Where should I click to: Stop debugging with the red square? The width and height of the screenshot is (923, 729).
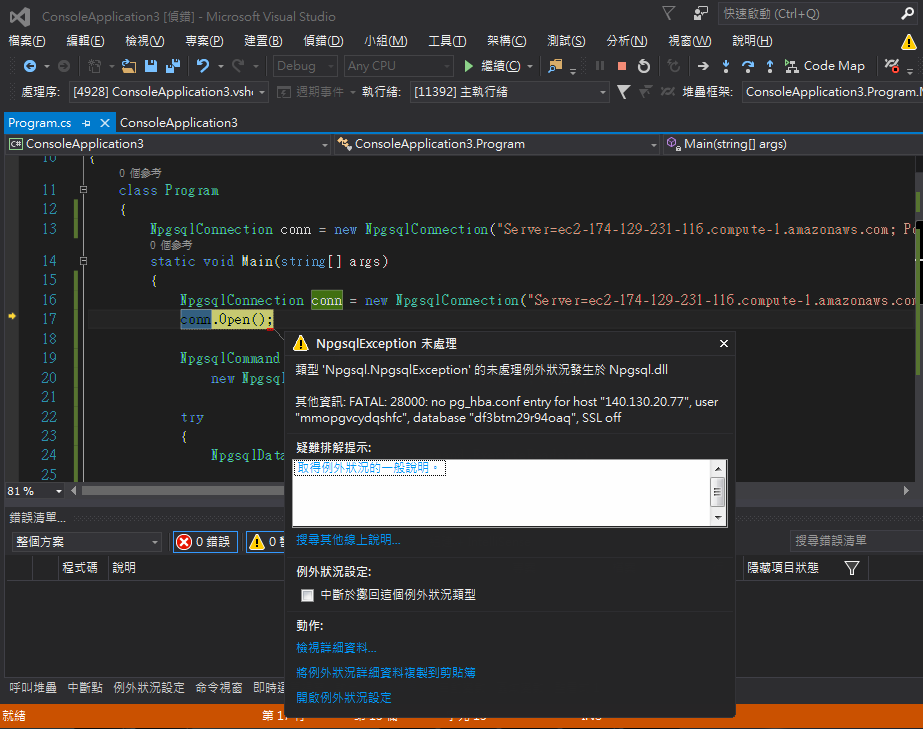click(622, 66)
